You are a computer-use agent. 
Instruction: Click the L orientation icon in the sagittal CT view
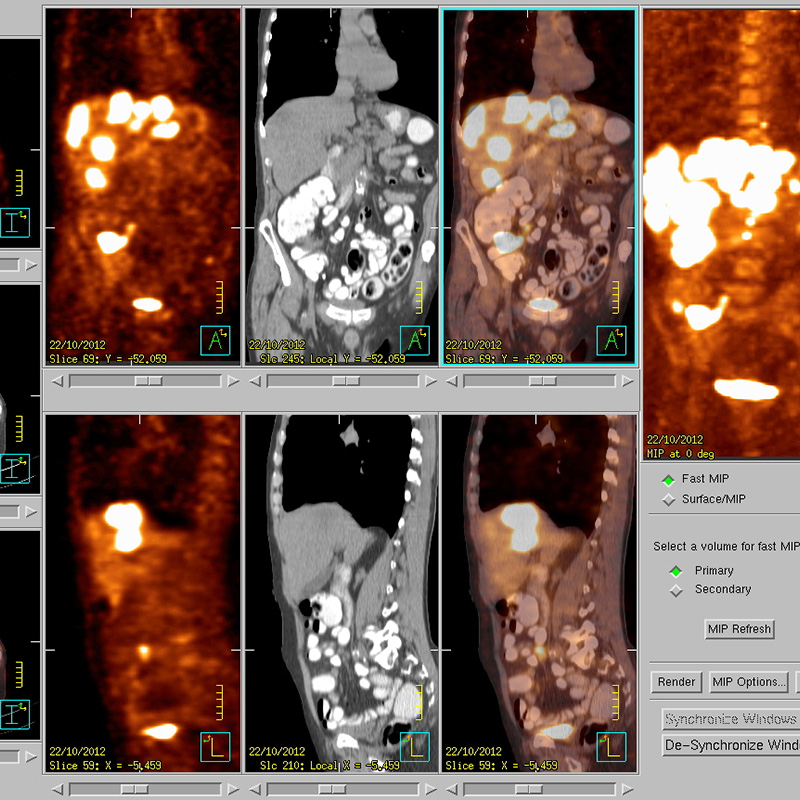pos(415,747)
